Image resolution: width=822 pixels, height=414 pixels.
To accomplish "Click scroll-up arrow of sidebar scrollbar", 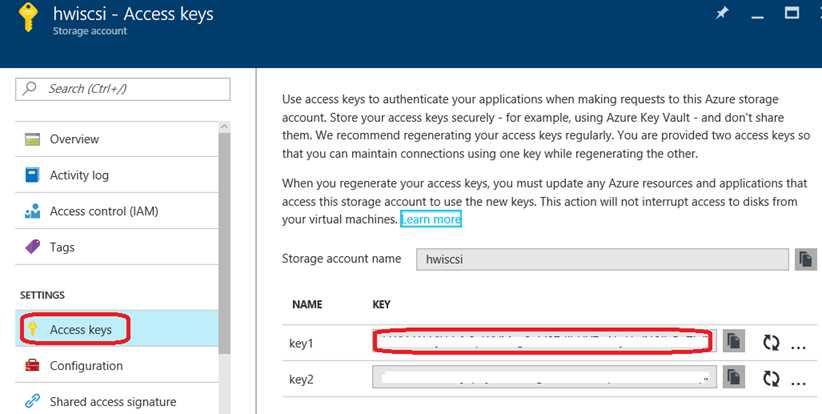I will pyautogui.click(x=224, y=126).
